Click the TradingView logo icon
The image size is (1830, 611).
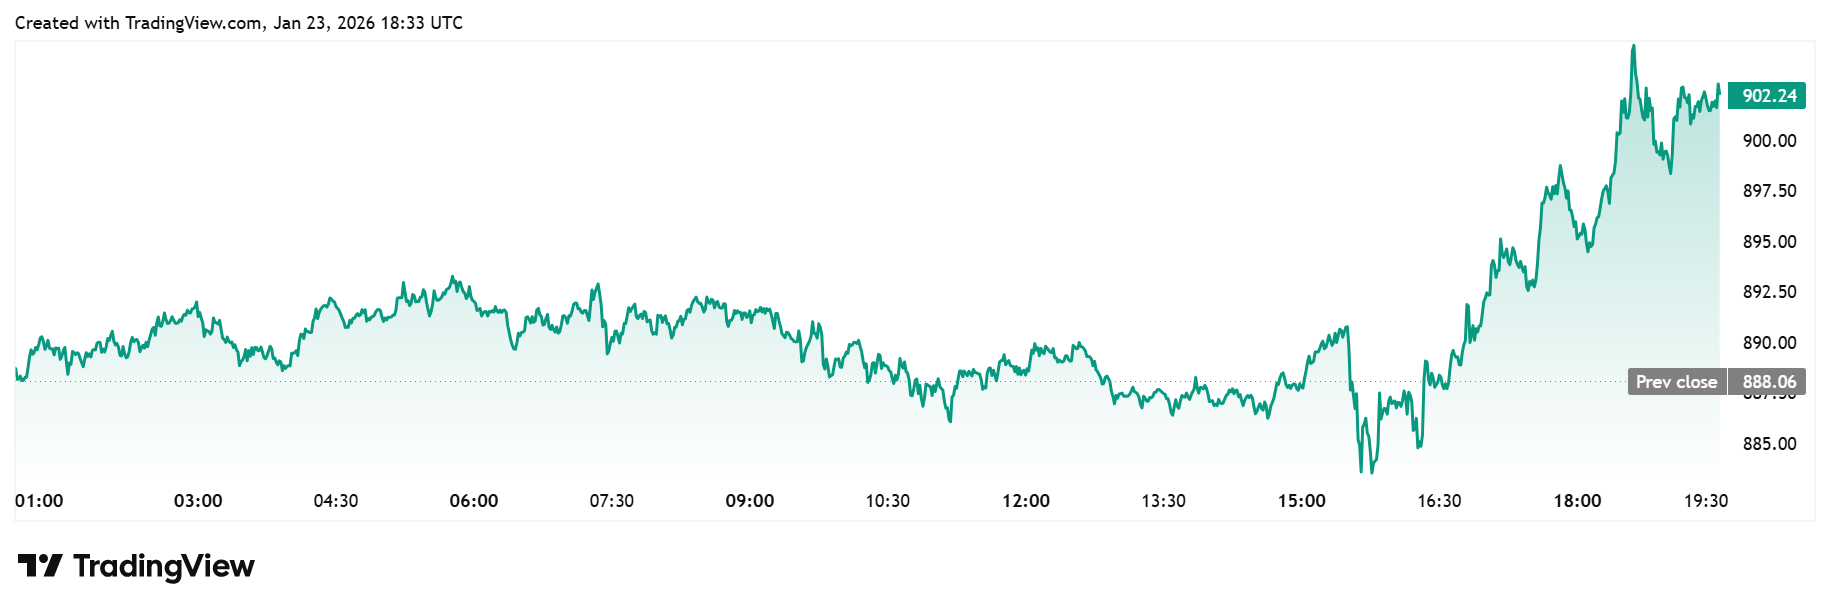click(x=40, y=566)
